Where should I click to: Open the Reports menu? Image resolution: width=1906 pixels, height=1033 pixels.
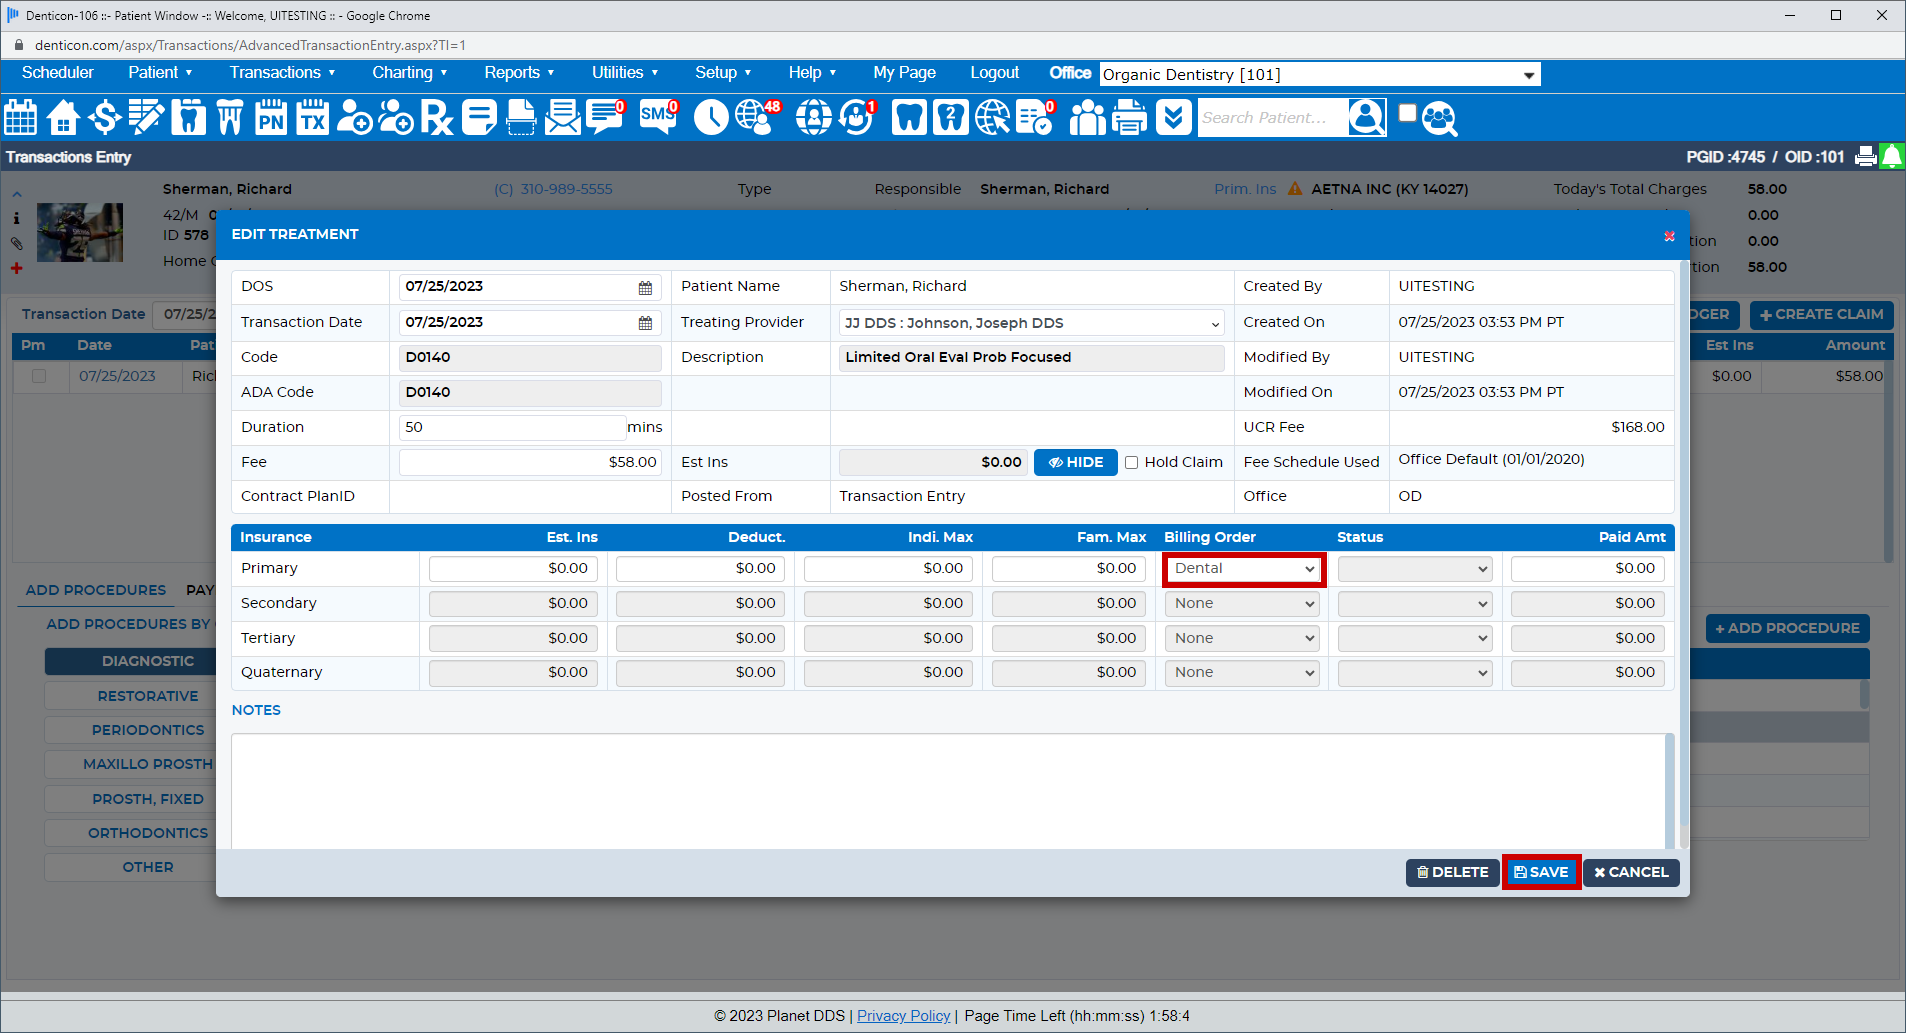coord(518,72)
